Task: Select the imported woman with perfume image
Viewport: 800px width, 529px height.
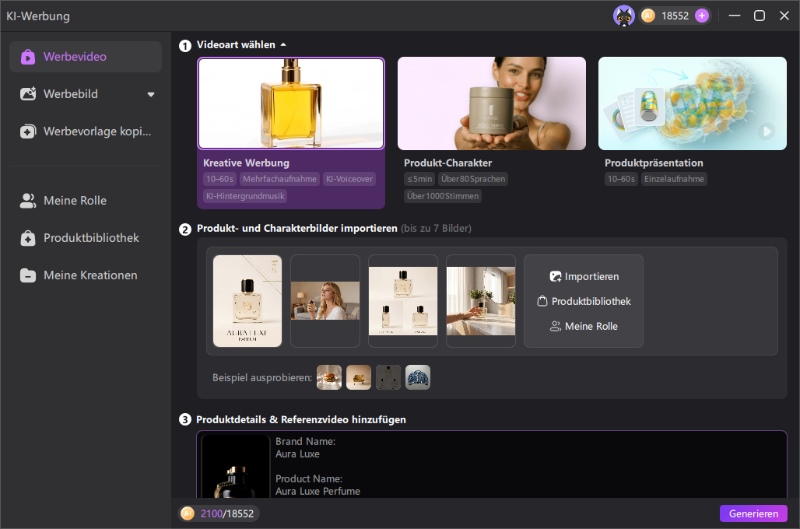Action: click(325, 301)
